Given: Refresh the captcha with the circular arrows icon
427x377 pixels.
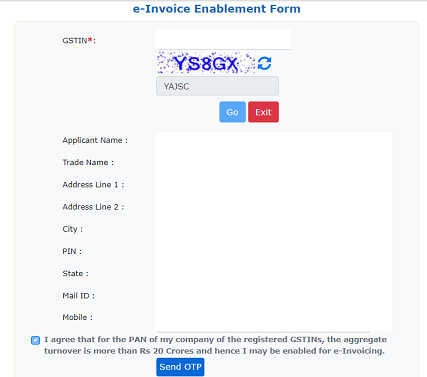Looking at the screenshot, I should (x=265, y=63).
